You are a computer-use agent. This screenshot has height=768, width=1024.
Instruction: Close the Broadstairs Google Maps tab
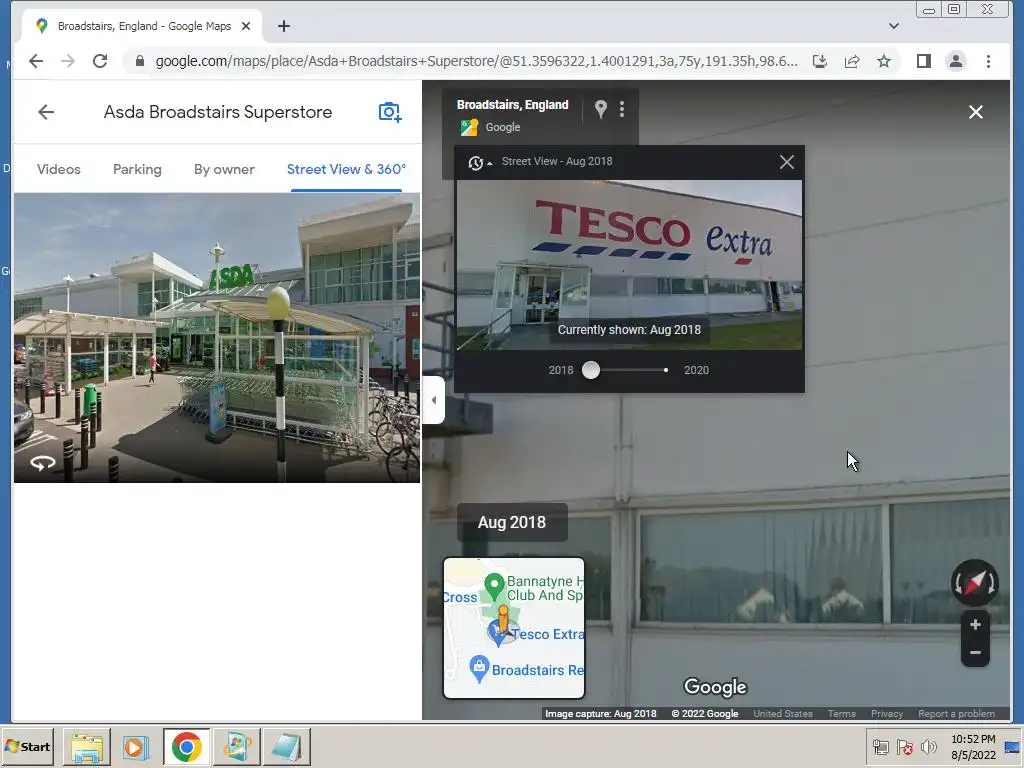point(246,26)
